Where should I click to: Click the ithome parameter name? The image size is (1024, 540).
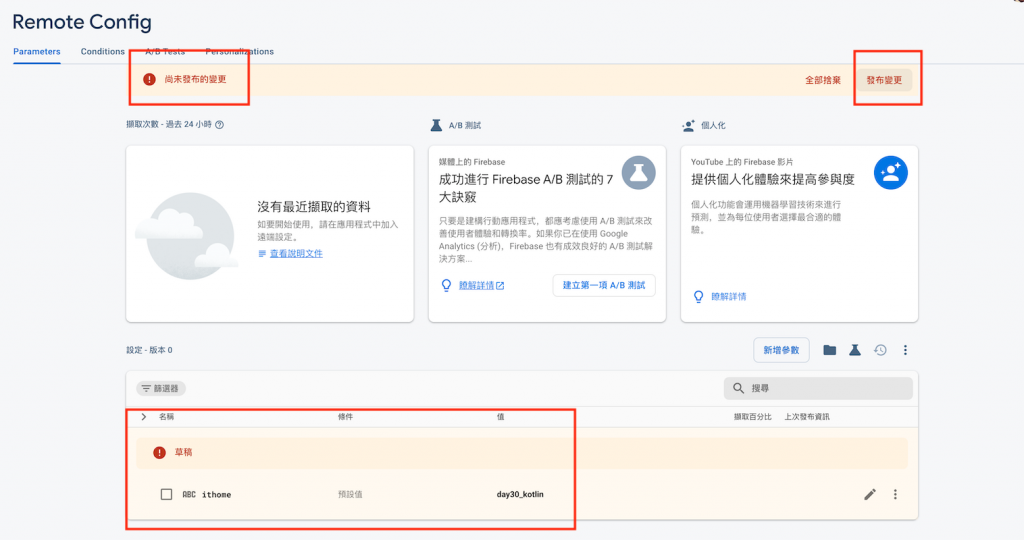(x=216, y=495)
